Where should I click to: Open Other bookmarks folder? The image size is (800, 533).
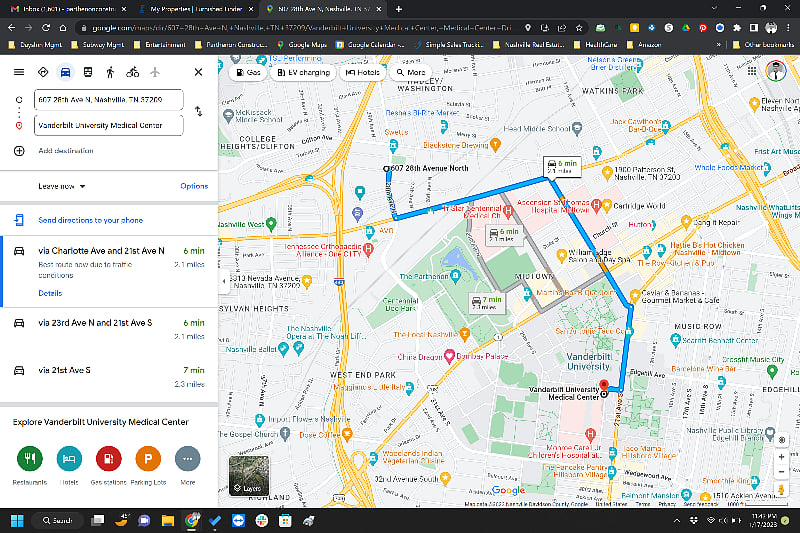tap(763, 45)
